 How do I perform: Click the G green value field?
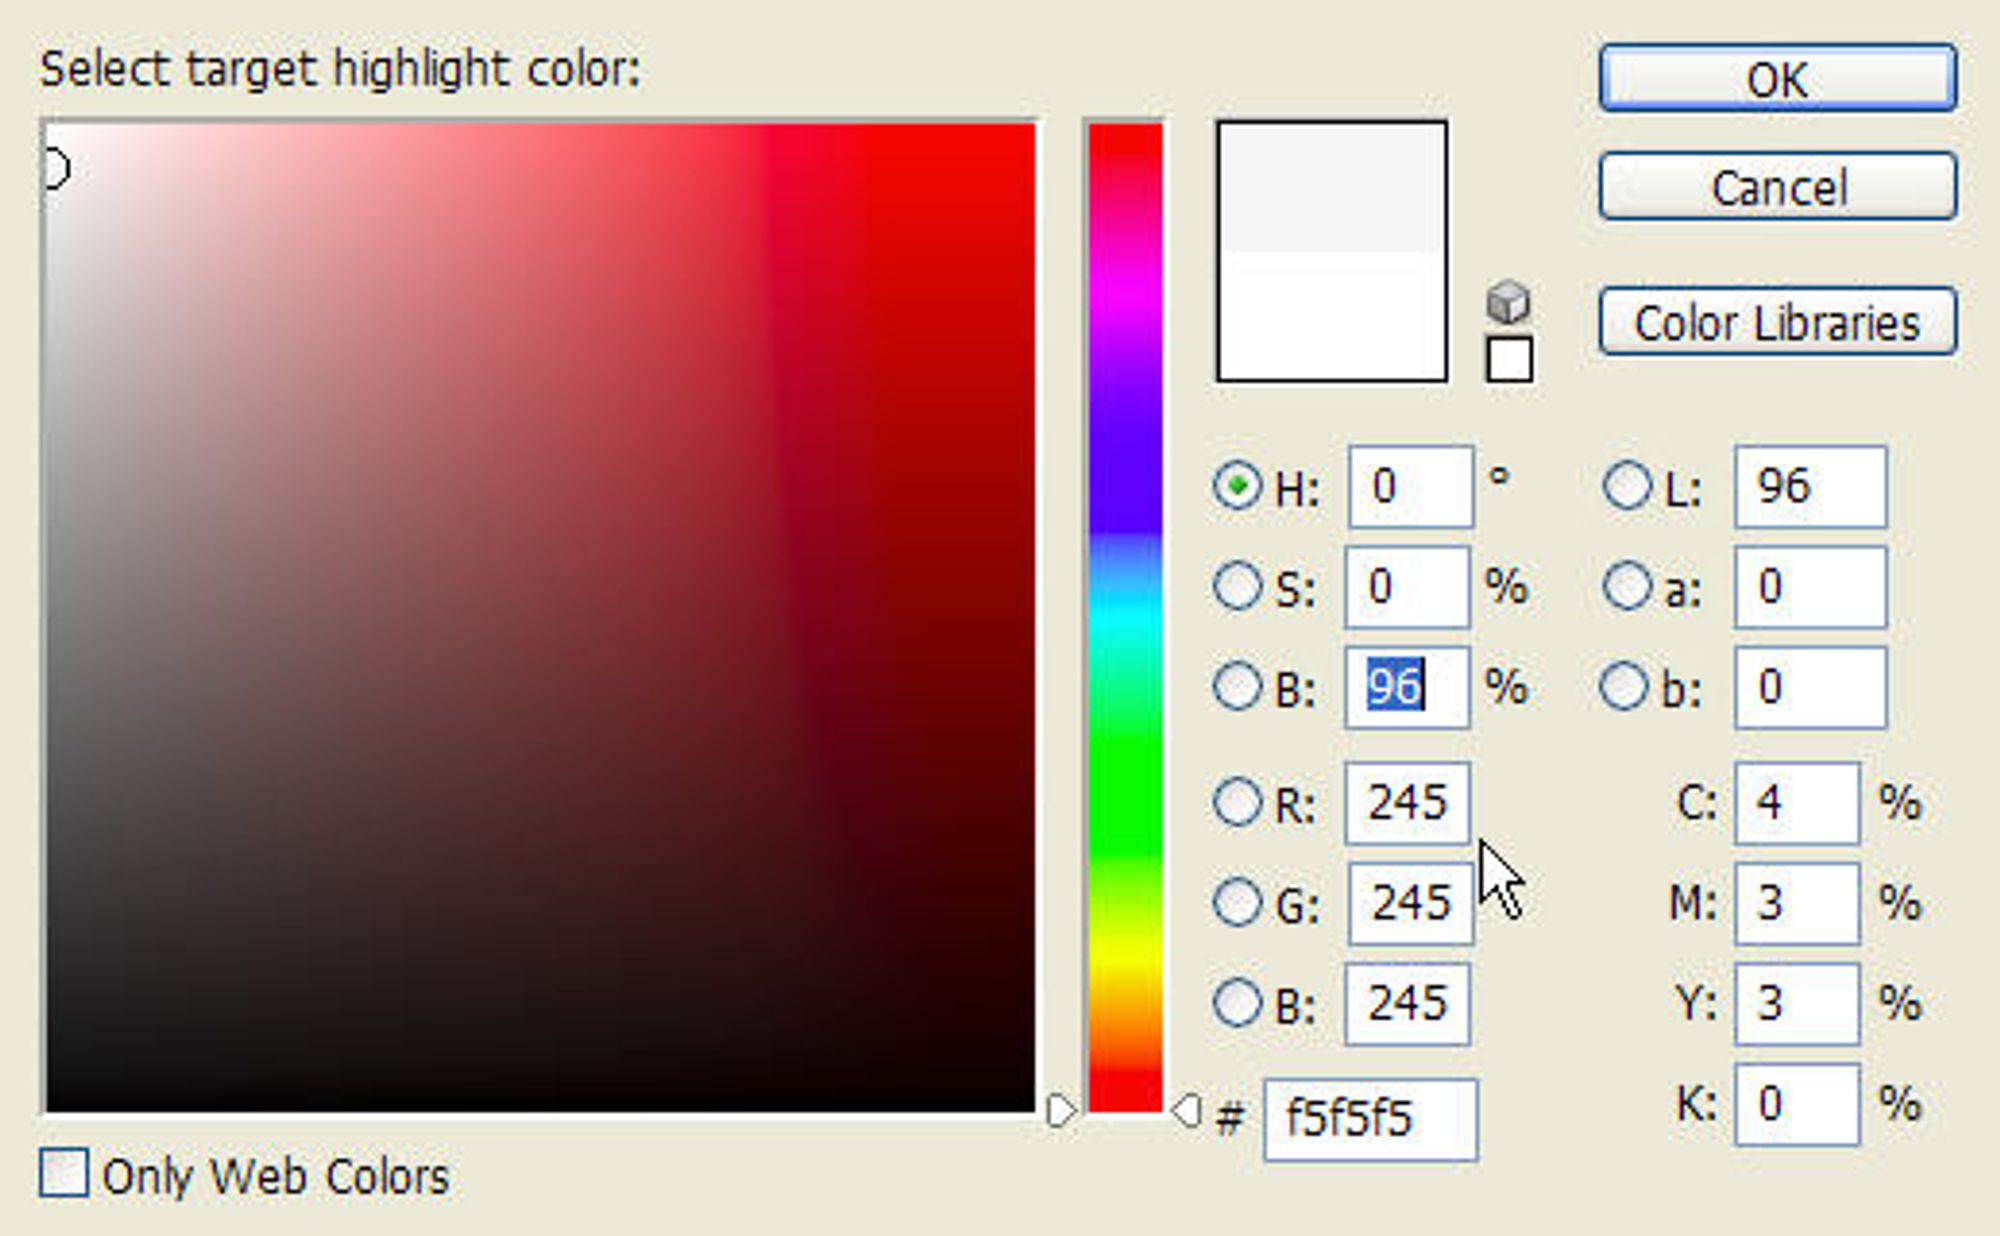[1410, 903]
